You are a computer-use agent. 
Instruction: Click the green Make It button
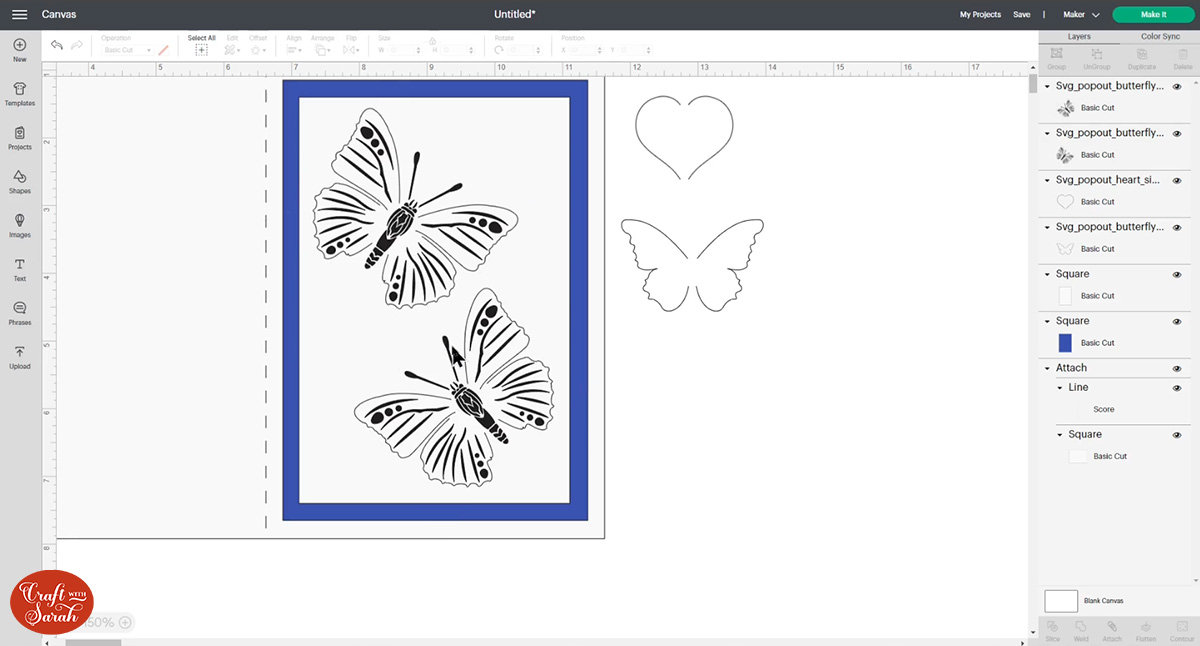tap(1152, 14)
